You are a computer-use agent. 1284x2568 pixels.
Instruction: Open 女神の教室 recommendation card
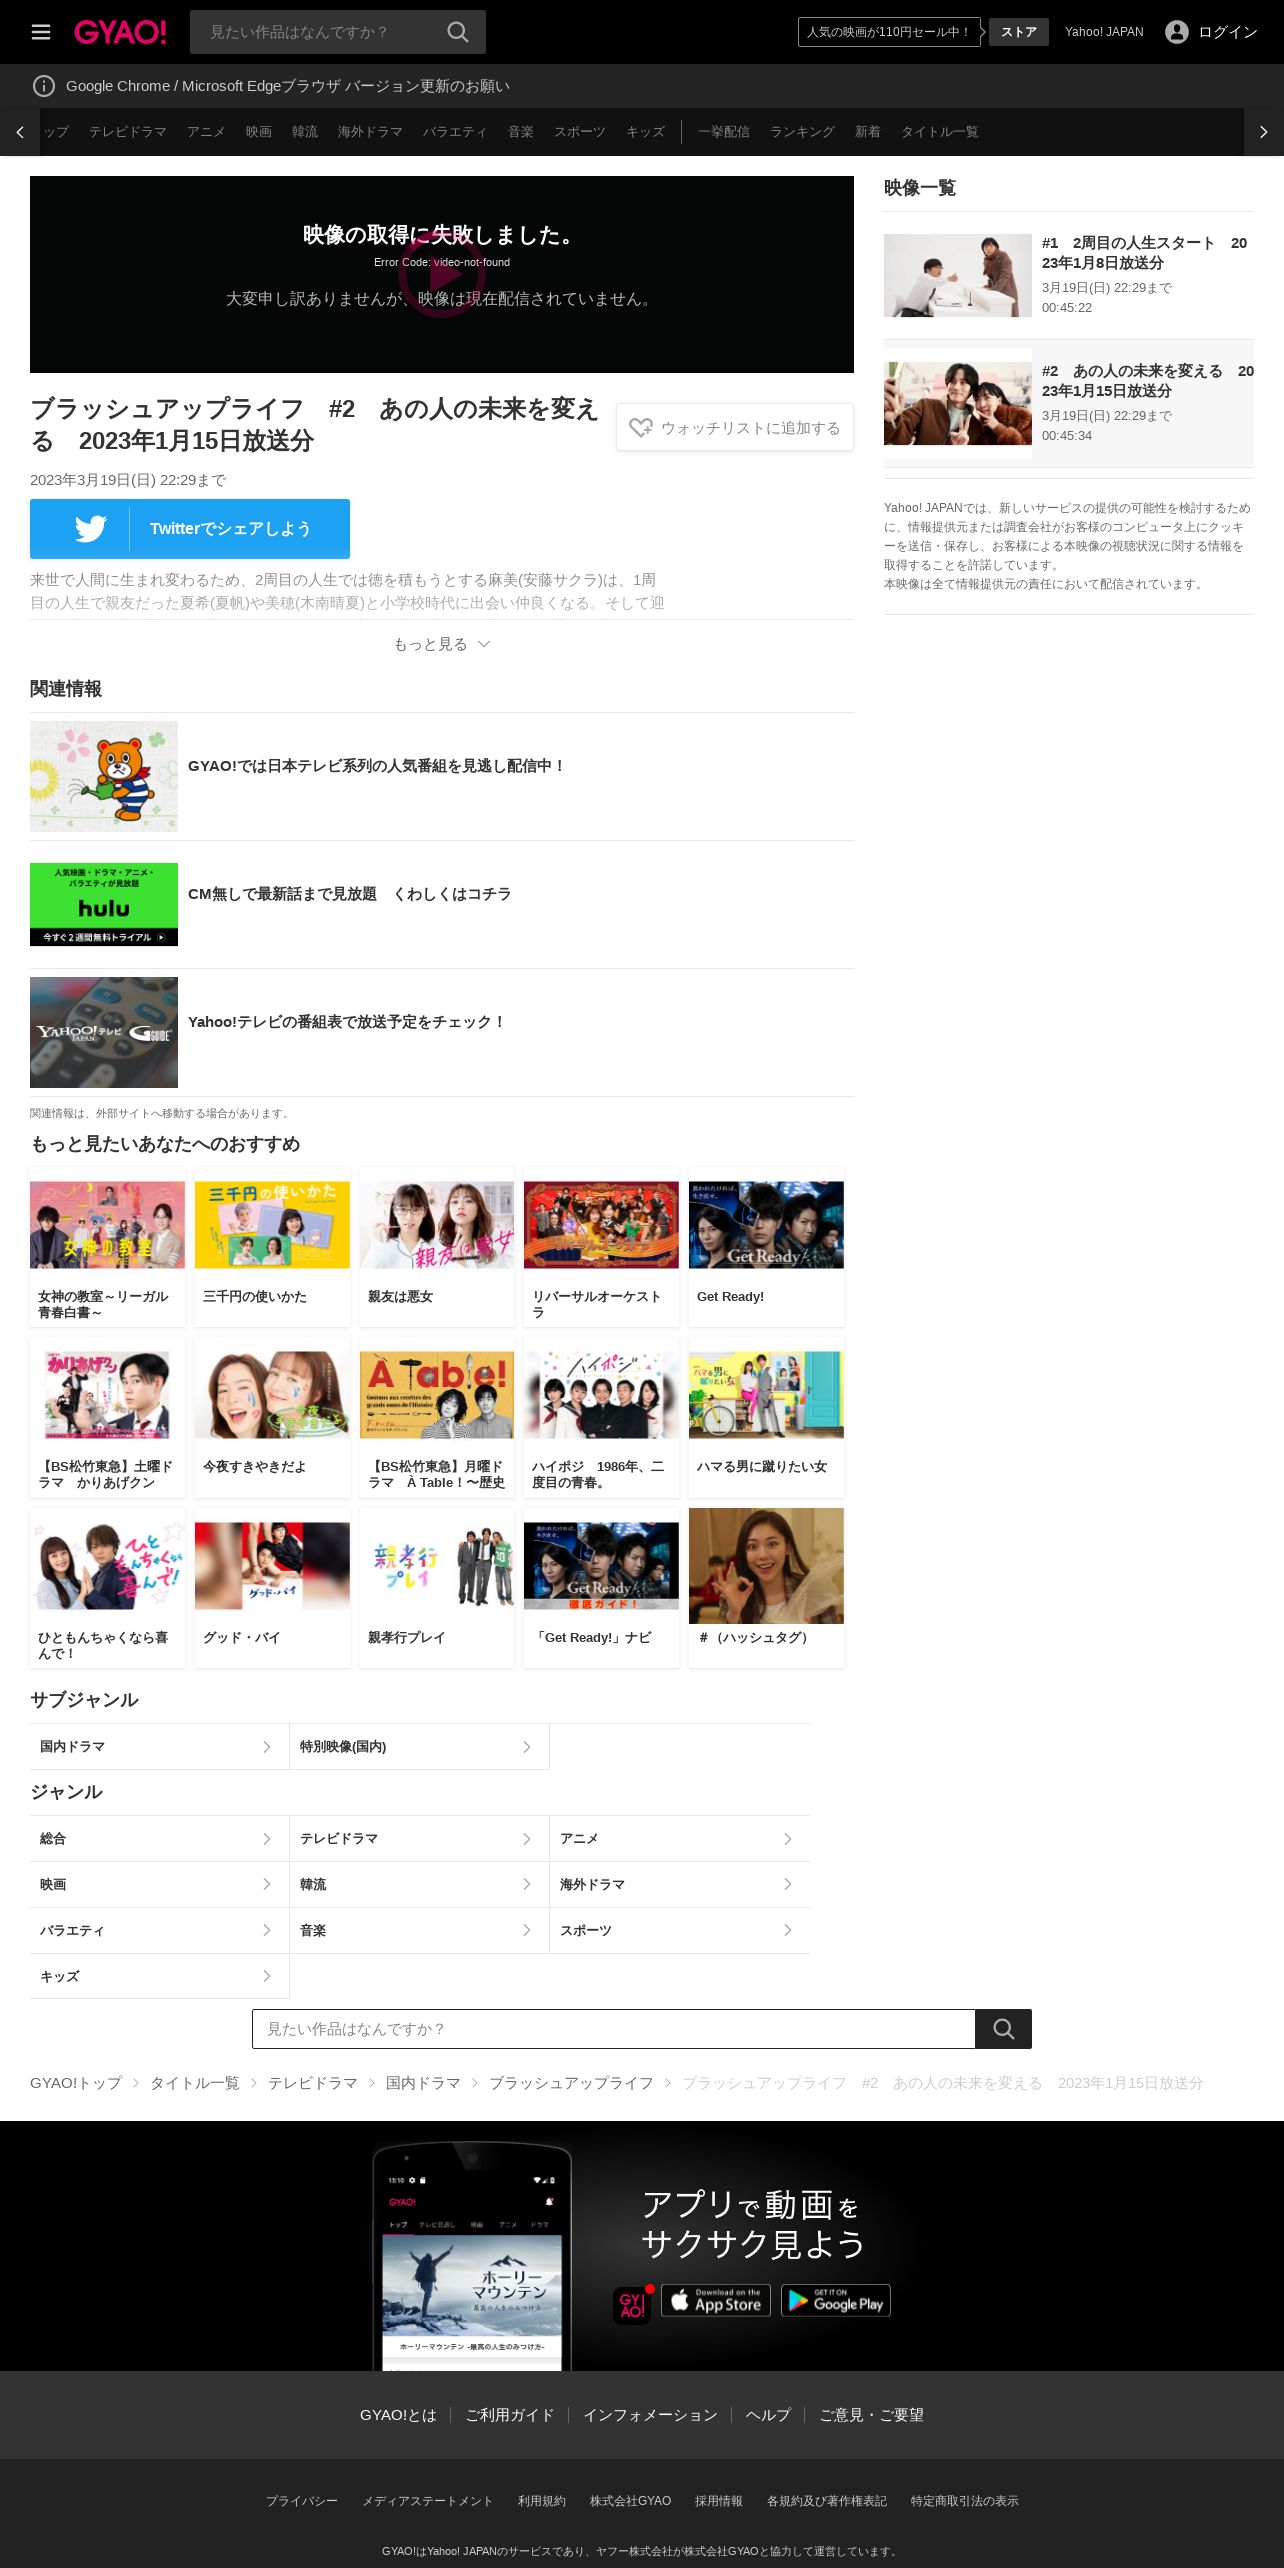coord(107,1247)
